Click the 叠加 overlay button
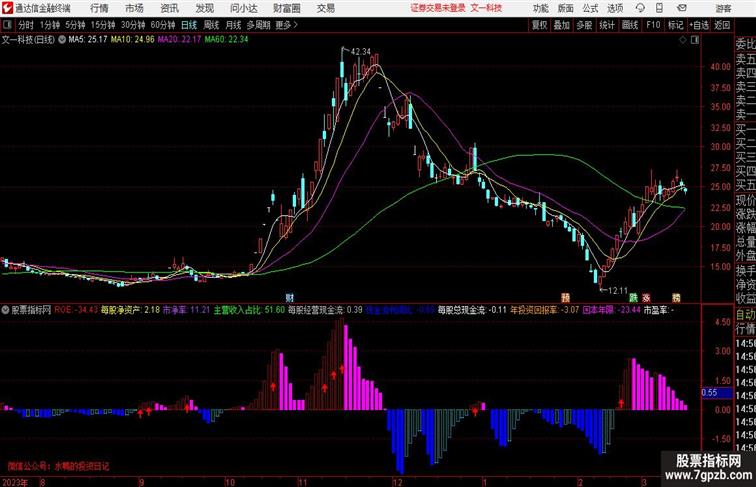756x487 pixels. coord(562,25)
